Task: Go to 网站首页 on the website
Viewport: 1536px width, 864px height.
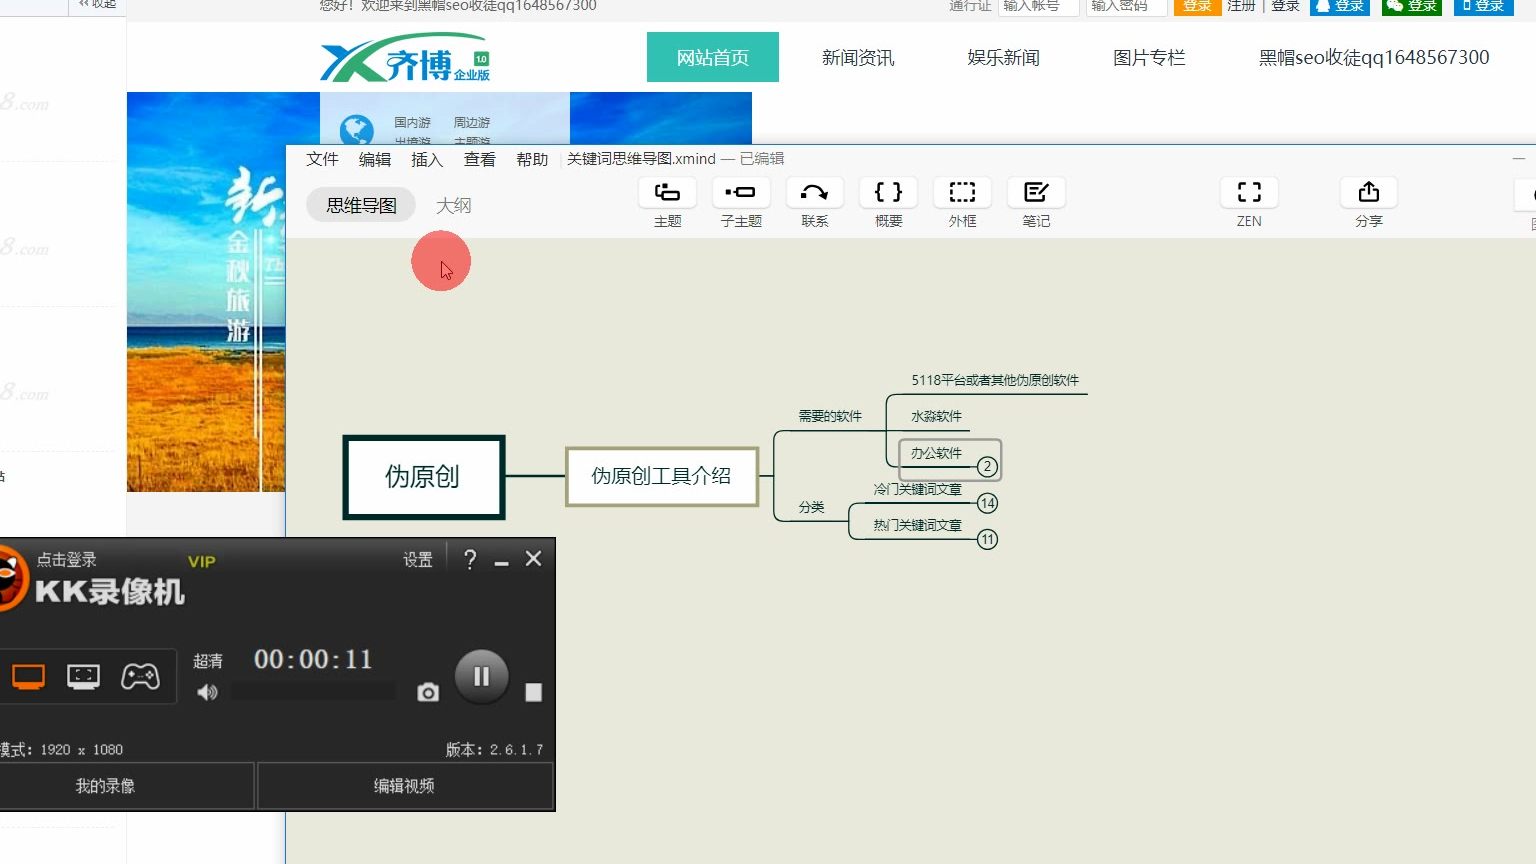Action: click(713, 57)
